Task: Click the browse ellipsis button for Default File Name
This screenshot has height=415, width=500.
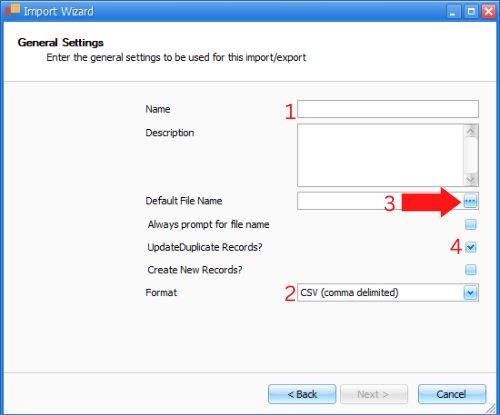Action: tap(470, 201)
